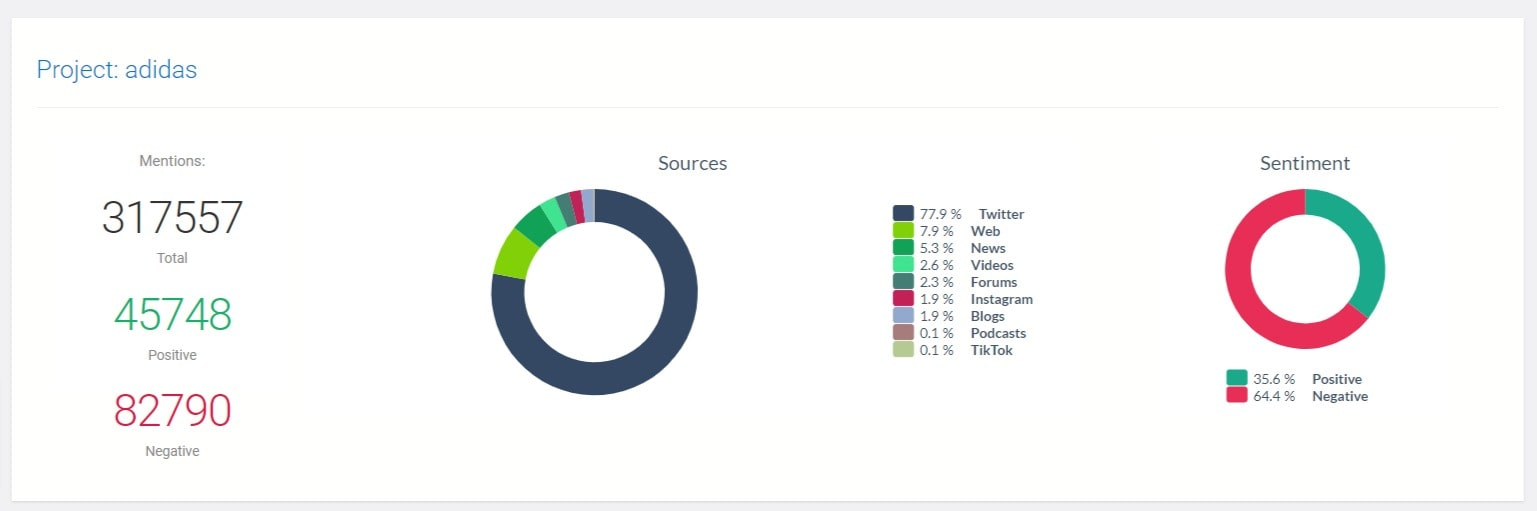This screenshot has height=511, width=1537.
Task: Click the Podcasts legend color swatch
Action: pos(903,332)
